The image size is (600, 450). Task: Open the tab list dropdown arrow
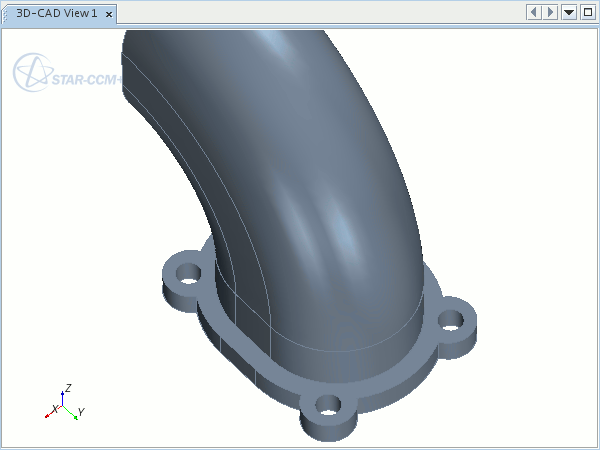tap(569, 12)
